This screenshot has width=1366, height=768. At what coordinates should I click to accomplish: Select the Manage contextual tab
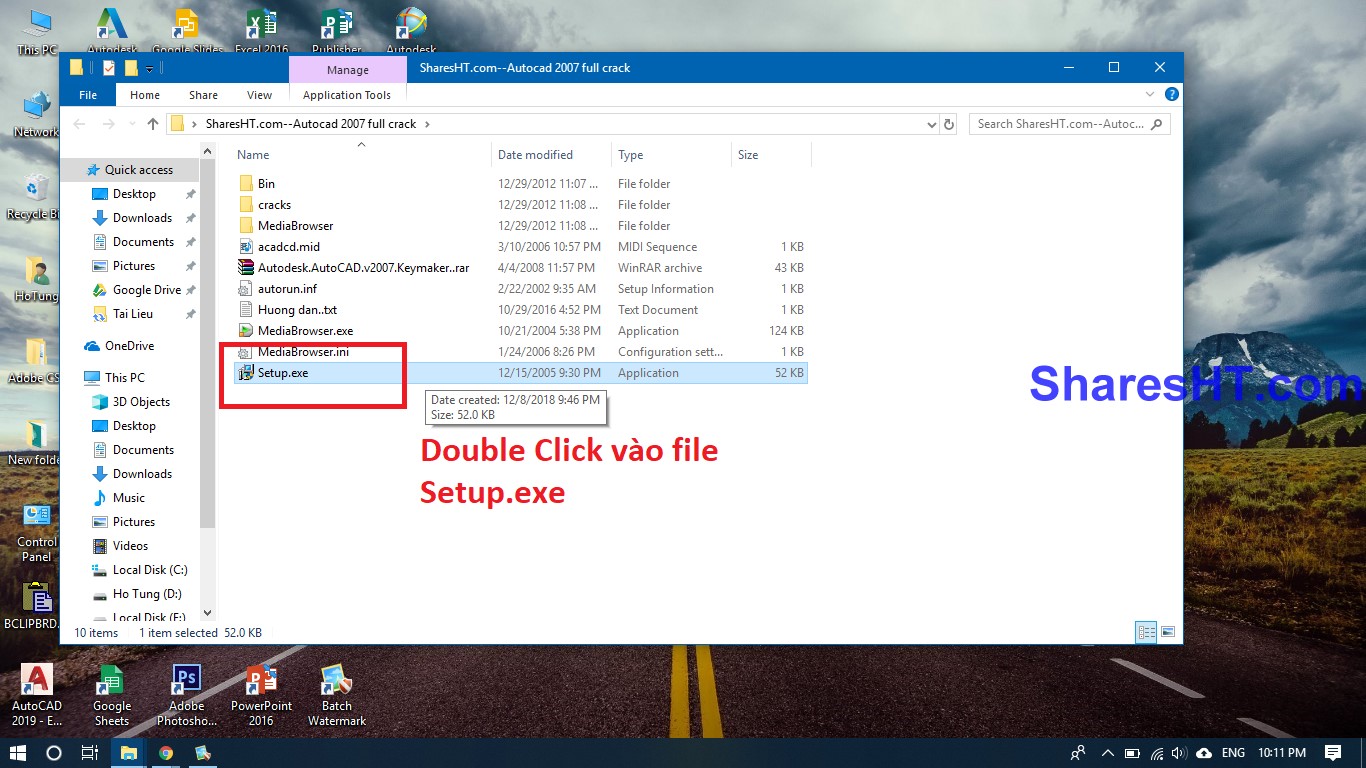point(348,70)
